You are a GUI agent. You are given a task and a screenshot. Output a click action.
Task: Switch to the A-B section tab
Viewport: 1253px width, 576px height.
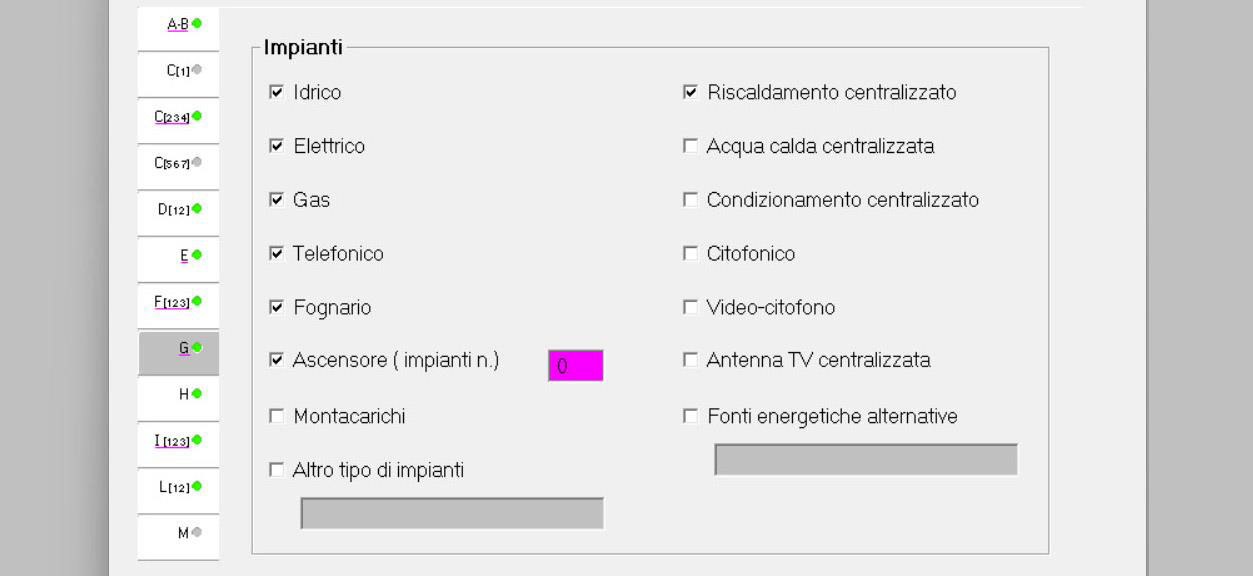pos(178,24)
